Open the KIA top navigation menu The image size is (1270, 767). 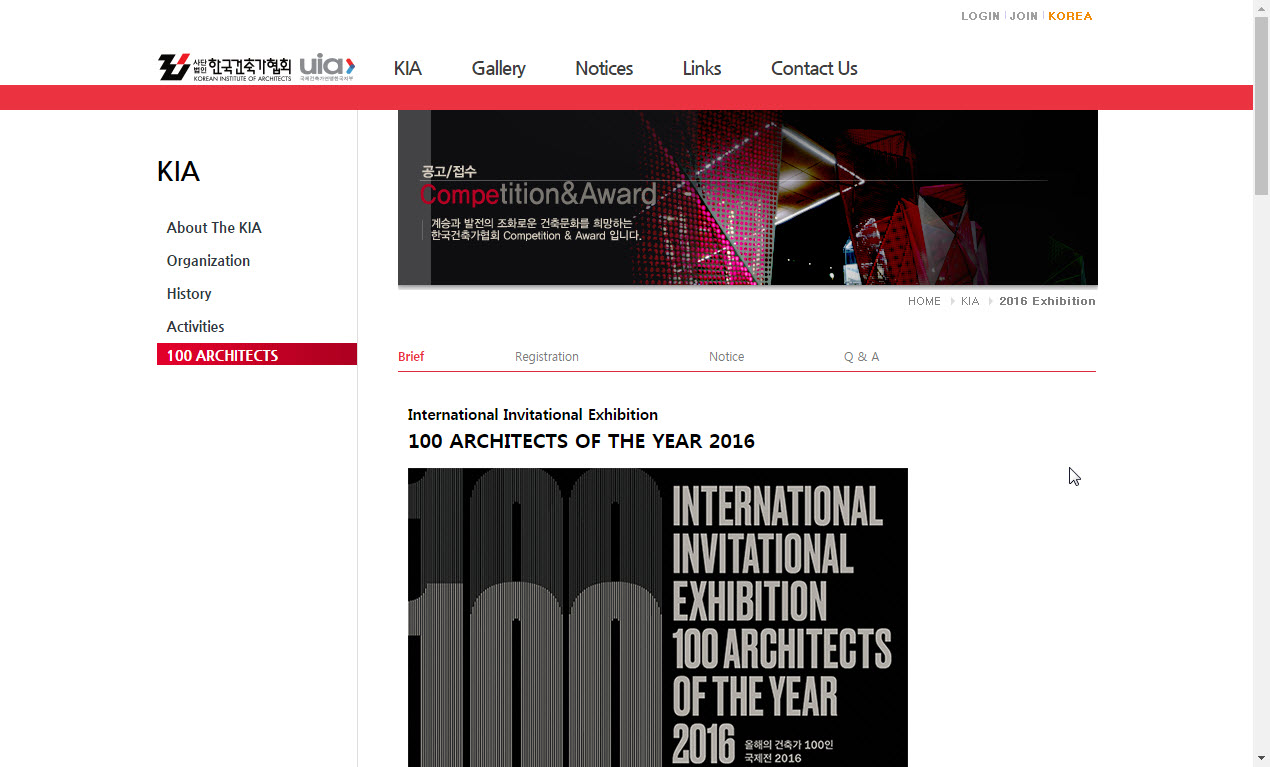pos(407,68)
